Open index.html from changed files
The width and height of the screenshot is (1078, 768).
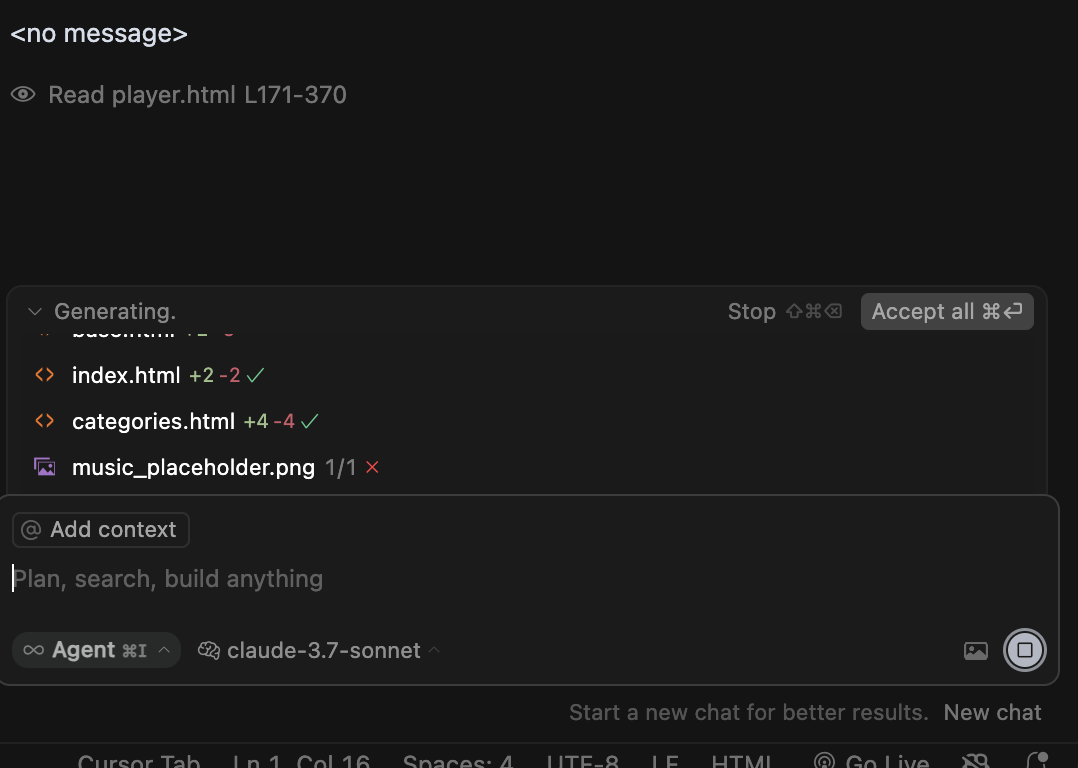(x=126, y=375)
